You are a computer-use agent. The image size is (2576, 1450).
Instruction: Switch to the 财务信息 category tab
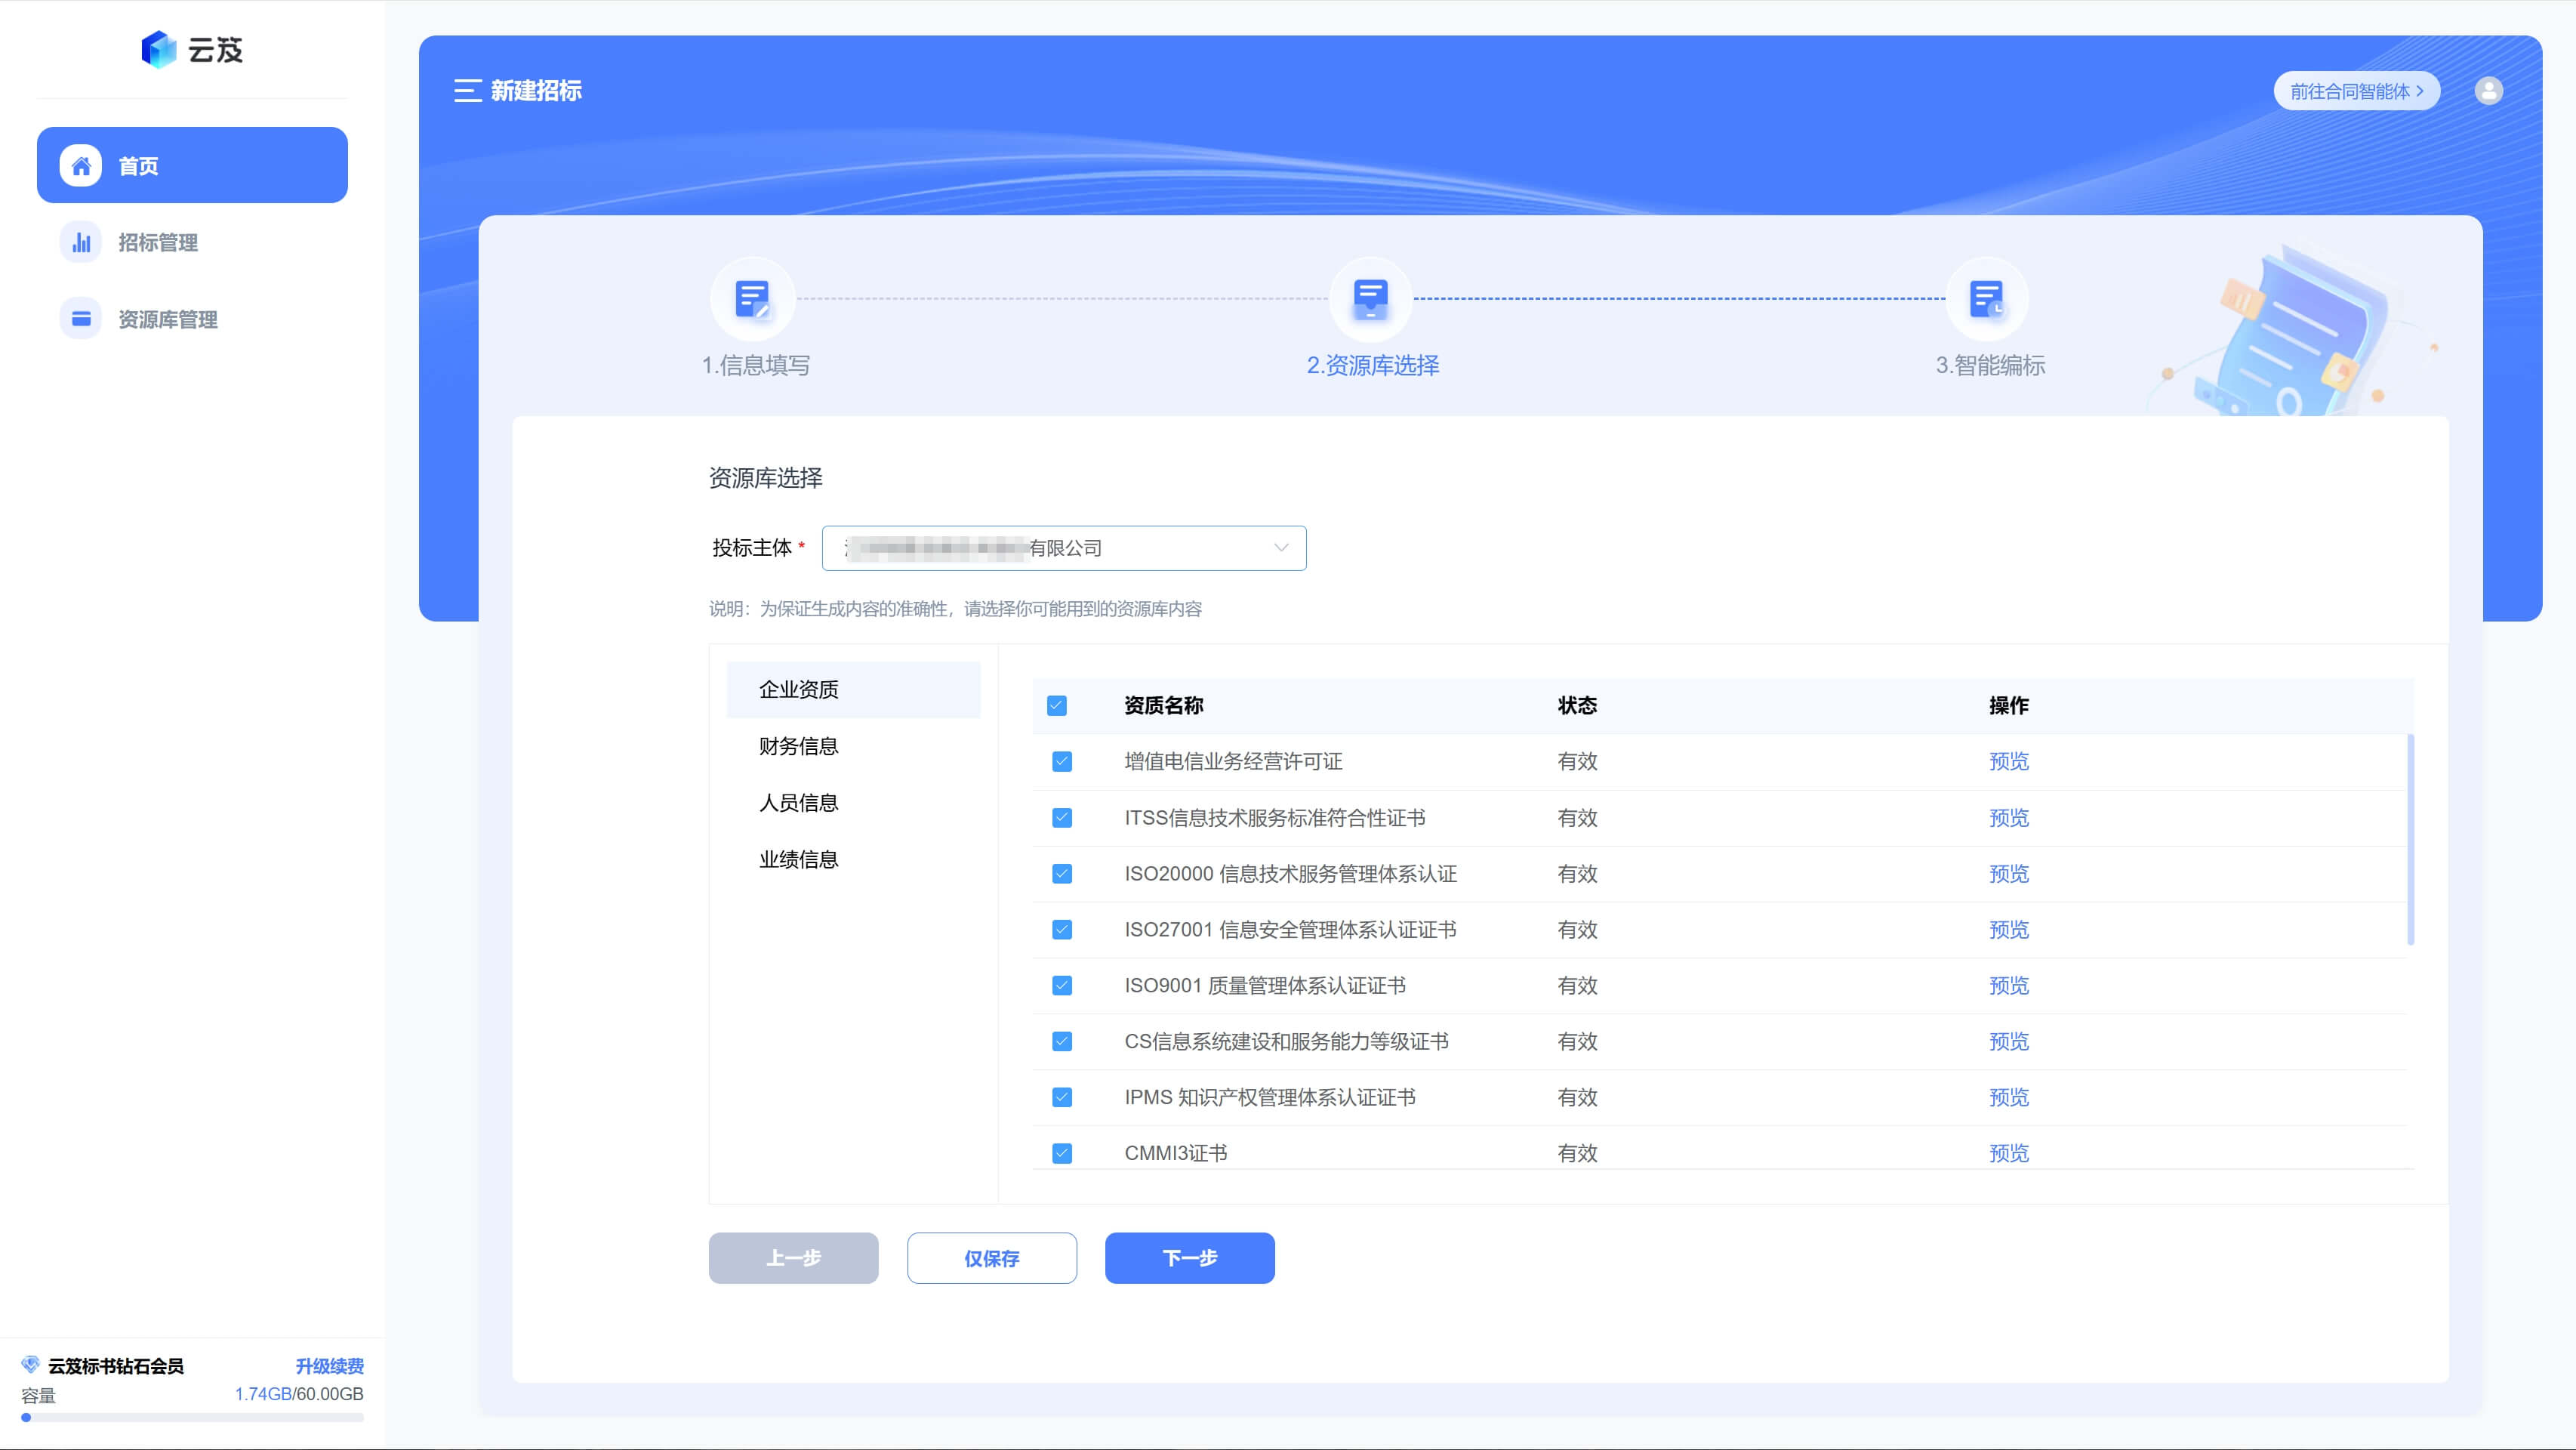(798, 746)
